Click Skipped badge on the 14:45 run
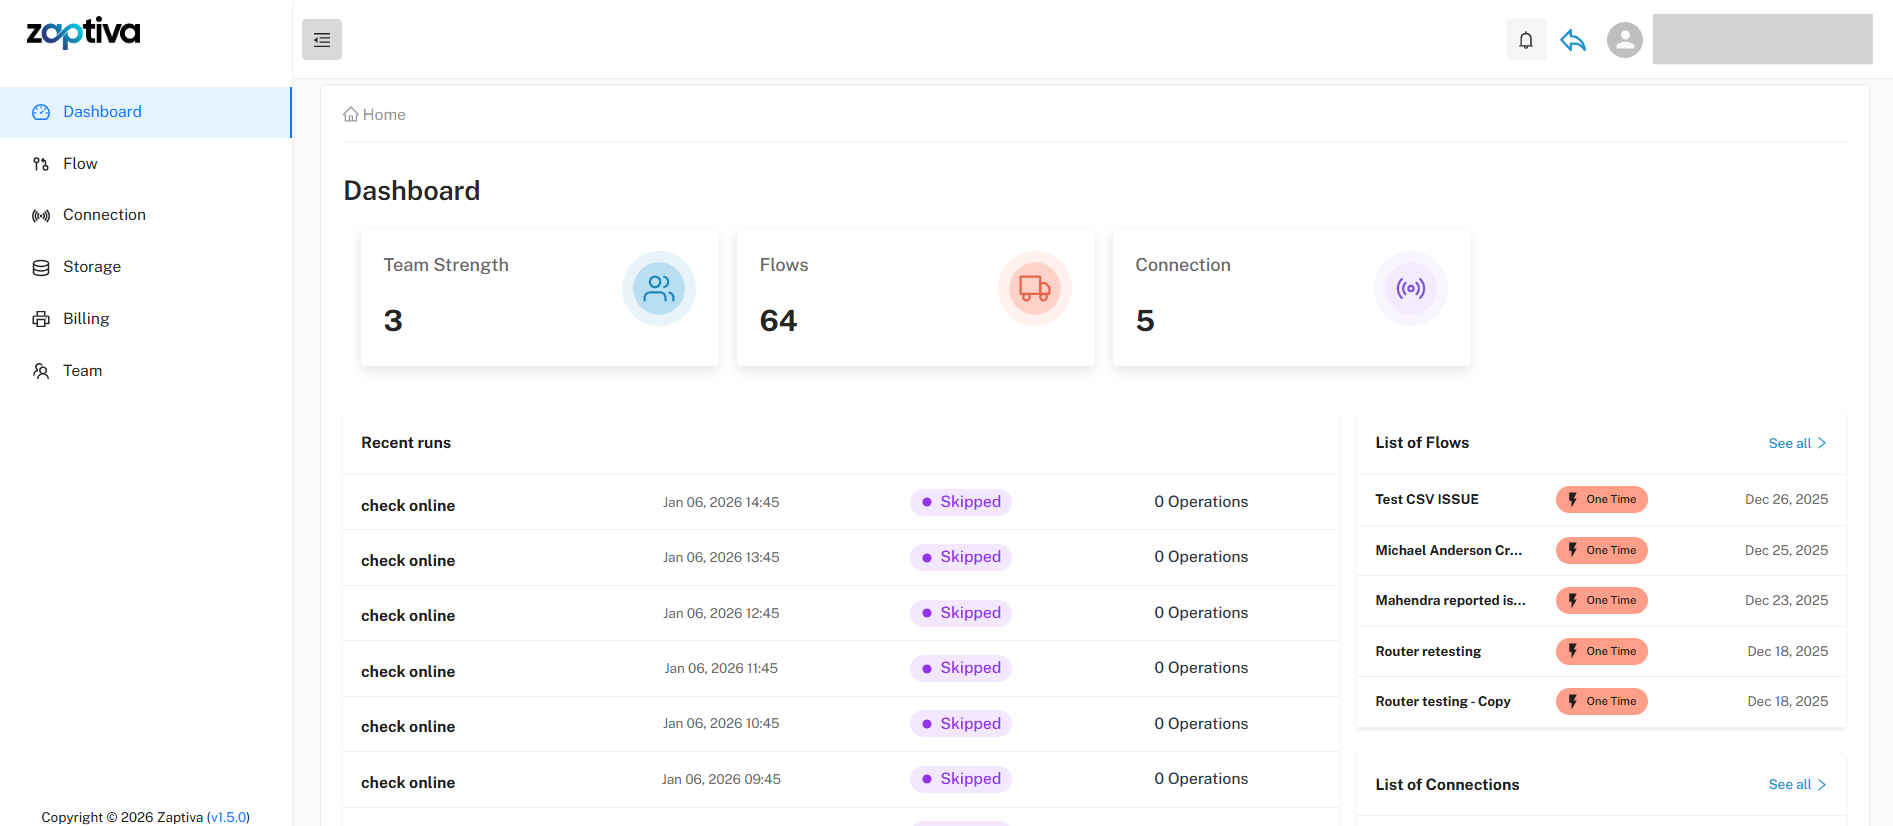This screenshot has height=826, width=1893. point(960,502)
